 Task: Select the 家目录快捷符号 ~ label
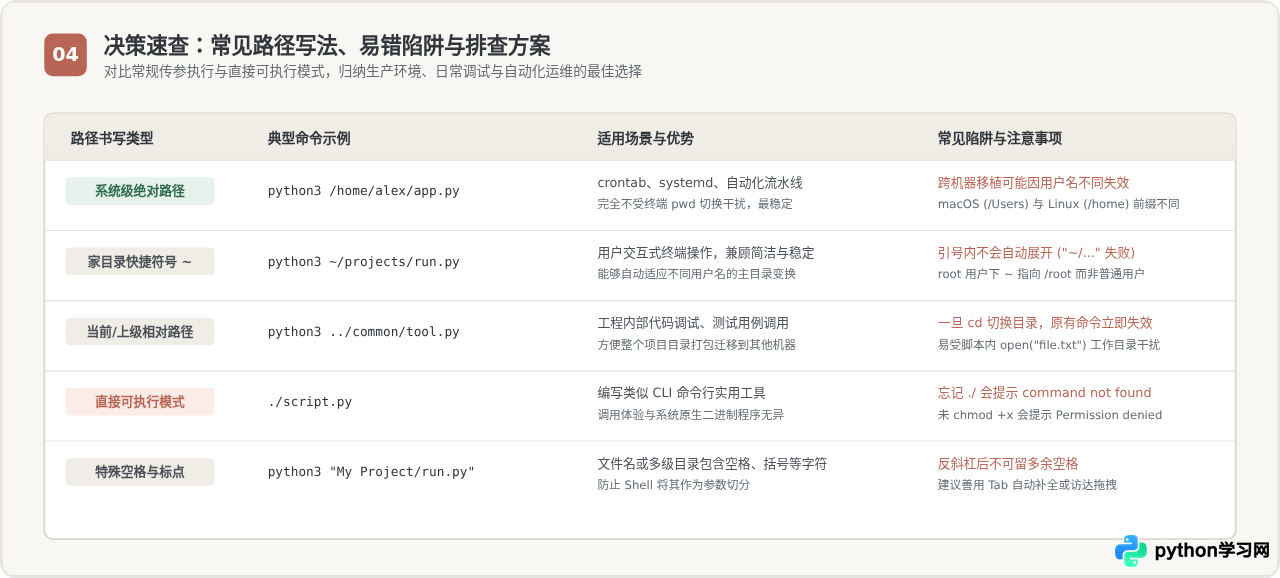[140, 261]
